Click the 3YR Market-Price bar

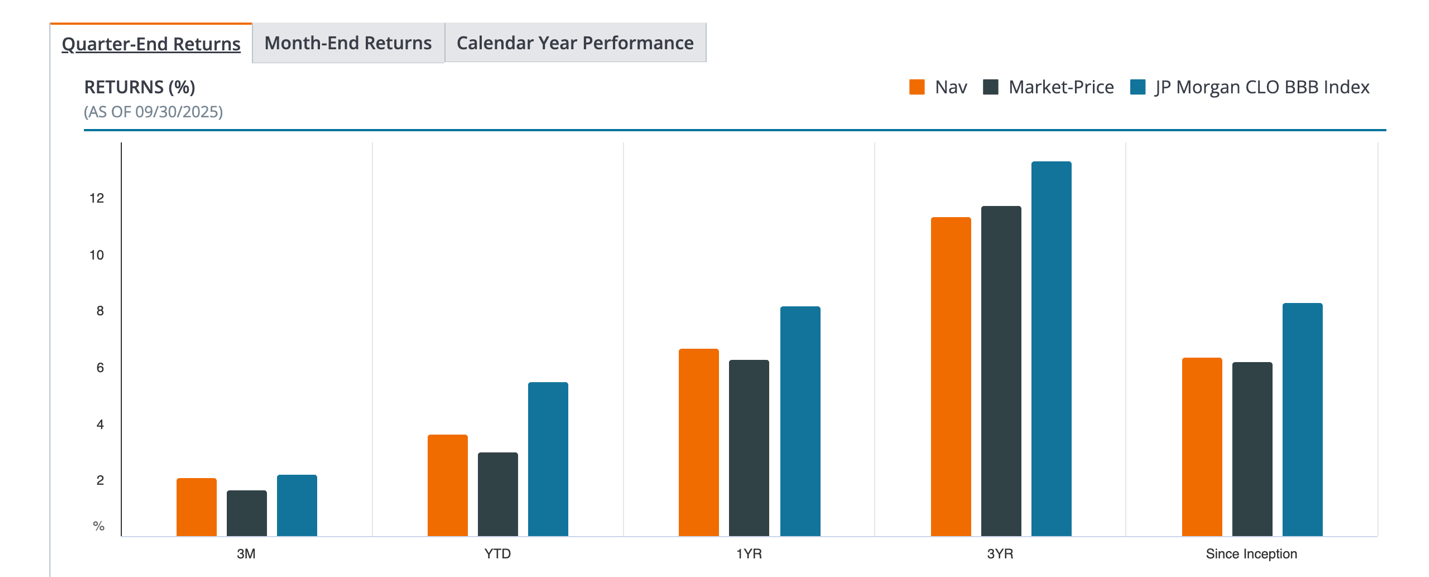(x=1001, y=372)
